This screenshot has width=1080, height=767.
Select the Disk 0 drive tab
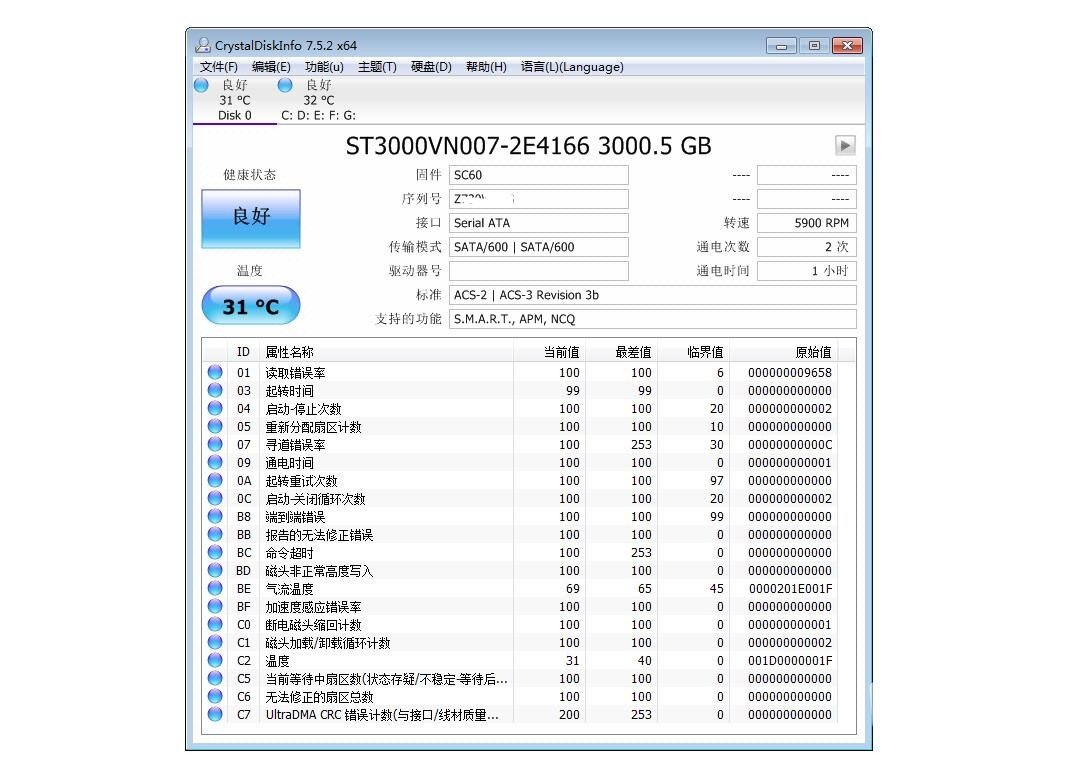coord(235,101)
